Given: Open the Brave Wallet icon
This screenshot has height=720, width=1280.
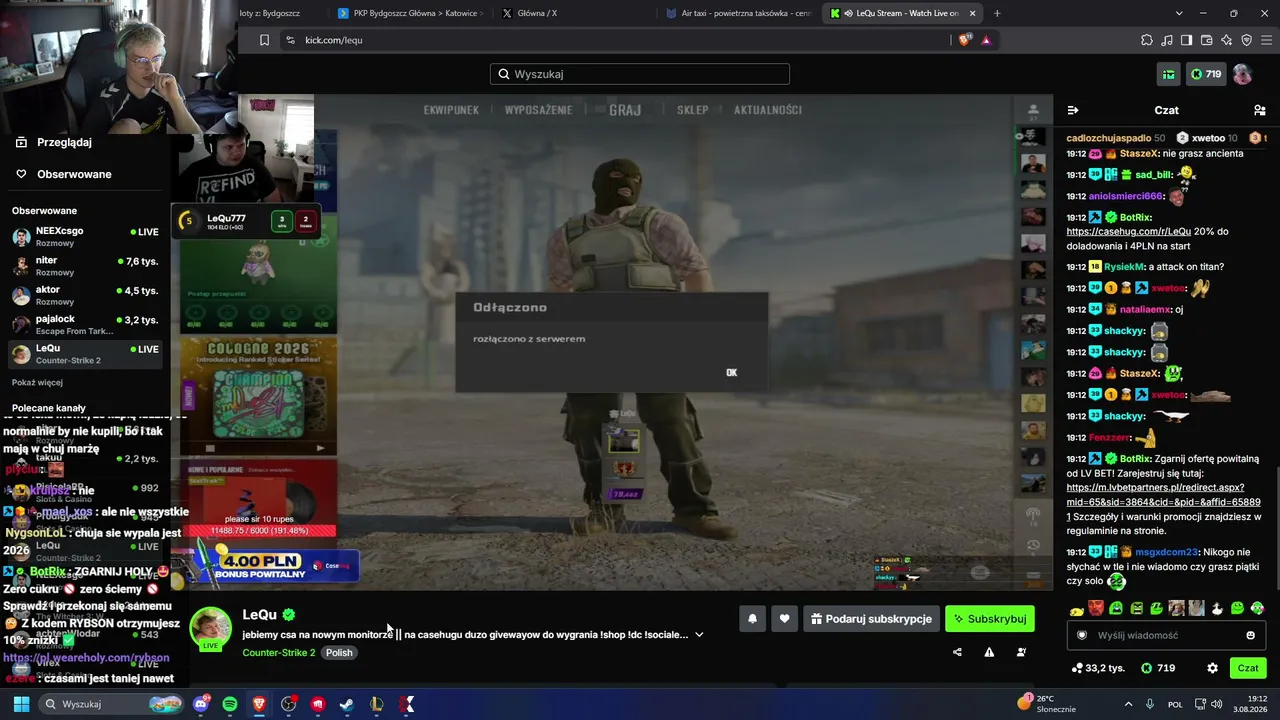Looking at the screenshot, I should (1206, 40).
